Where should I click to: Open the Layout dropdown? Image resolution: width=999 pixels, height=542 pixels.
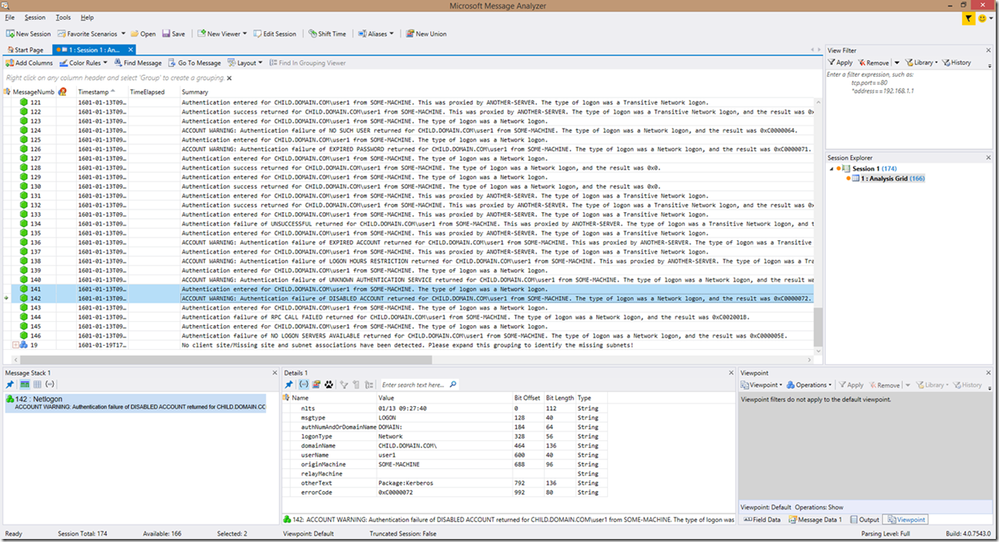pos(245,63)
